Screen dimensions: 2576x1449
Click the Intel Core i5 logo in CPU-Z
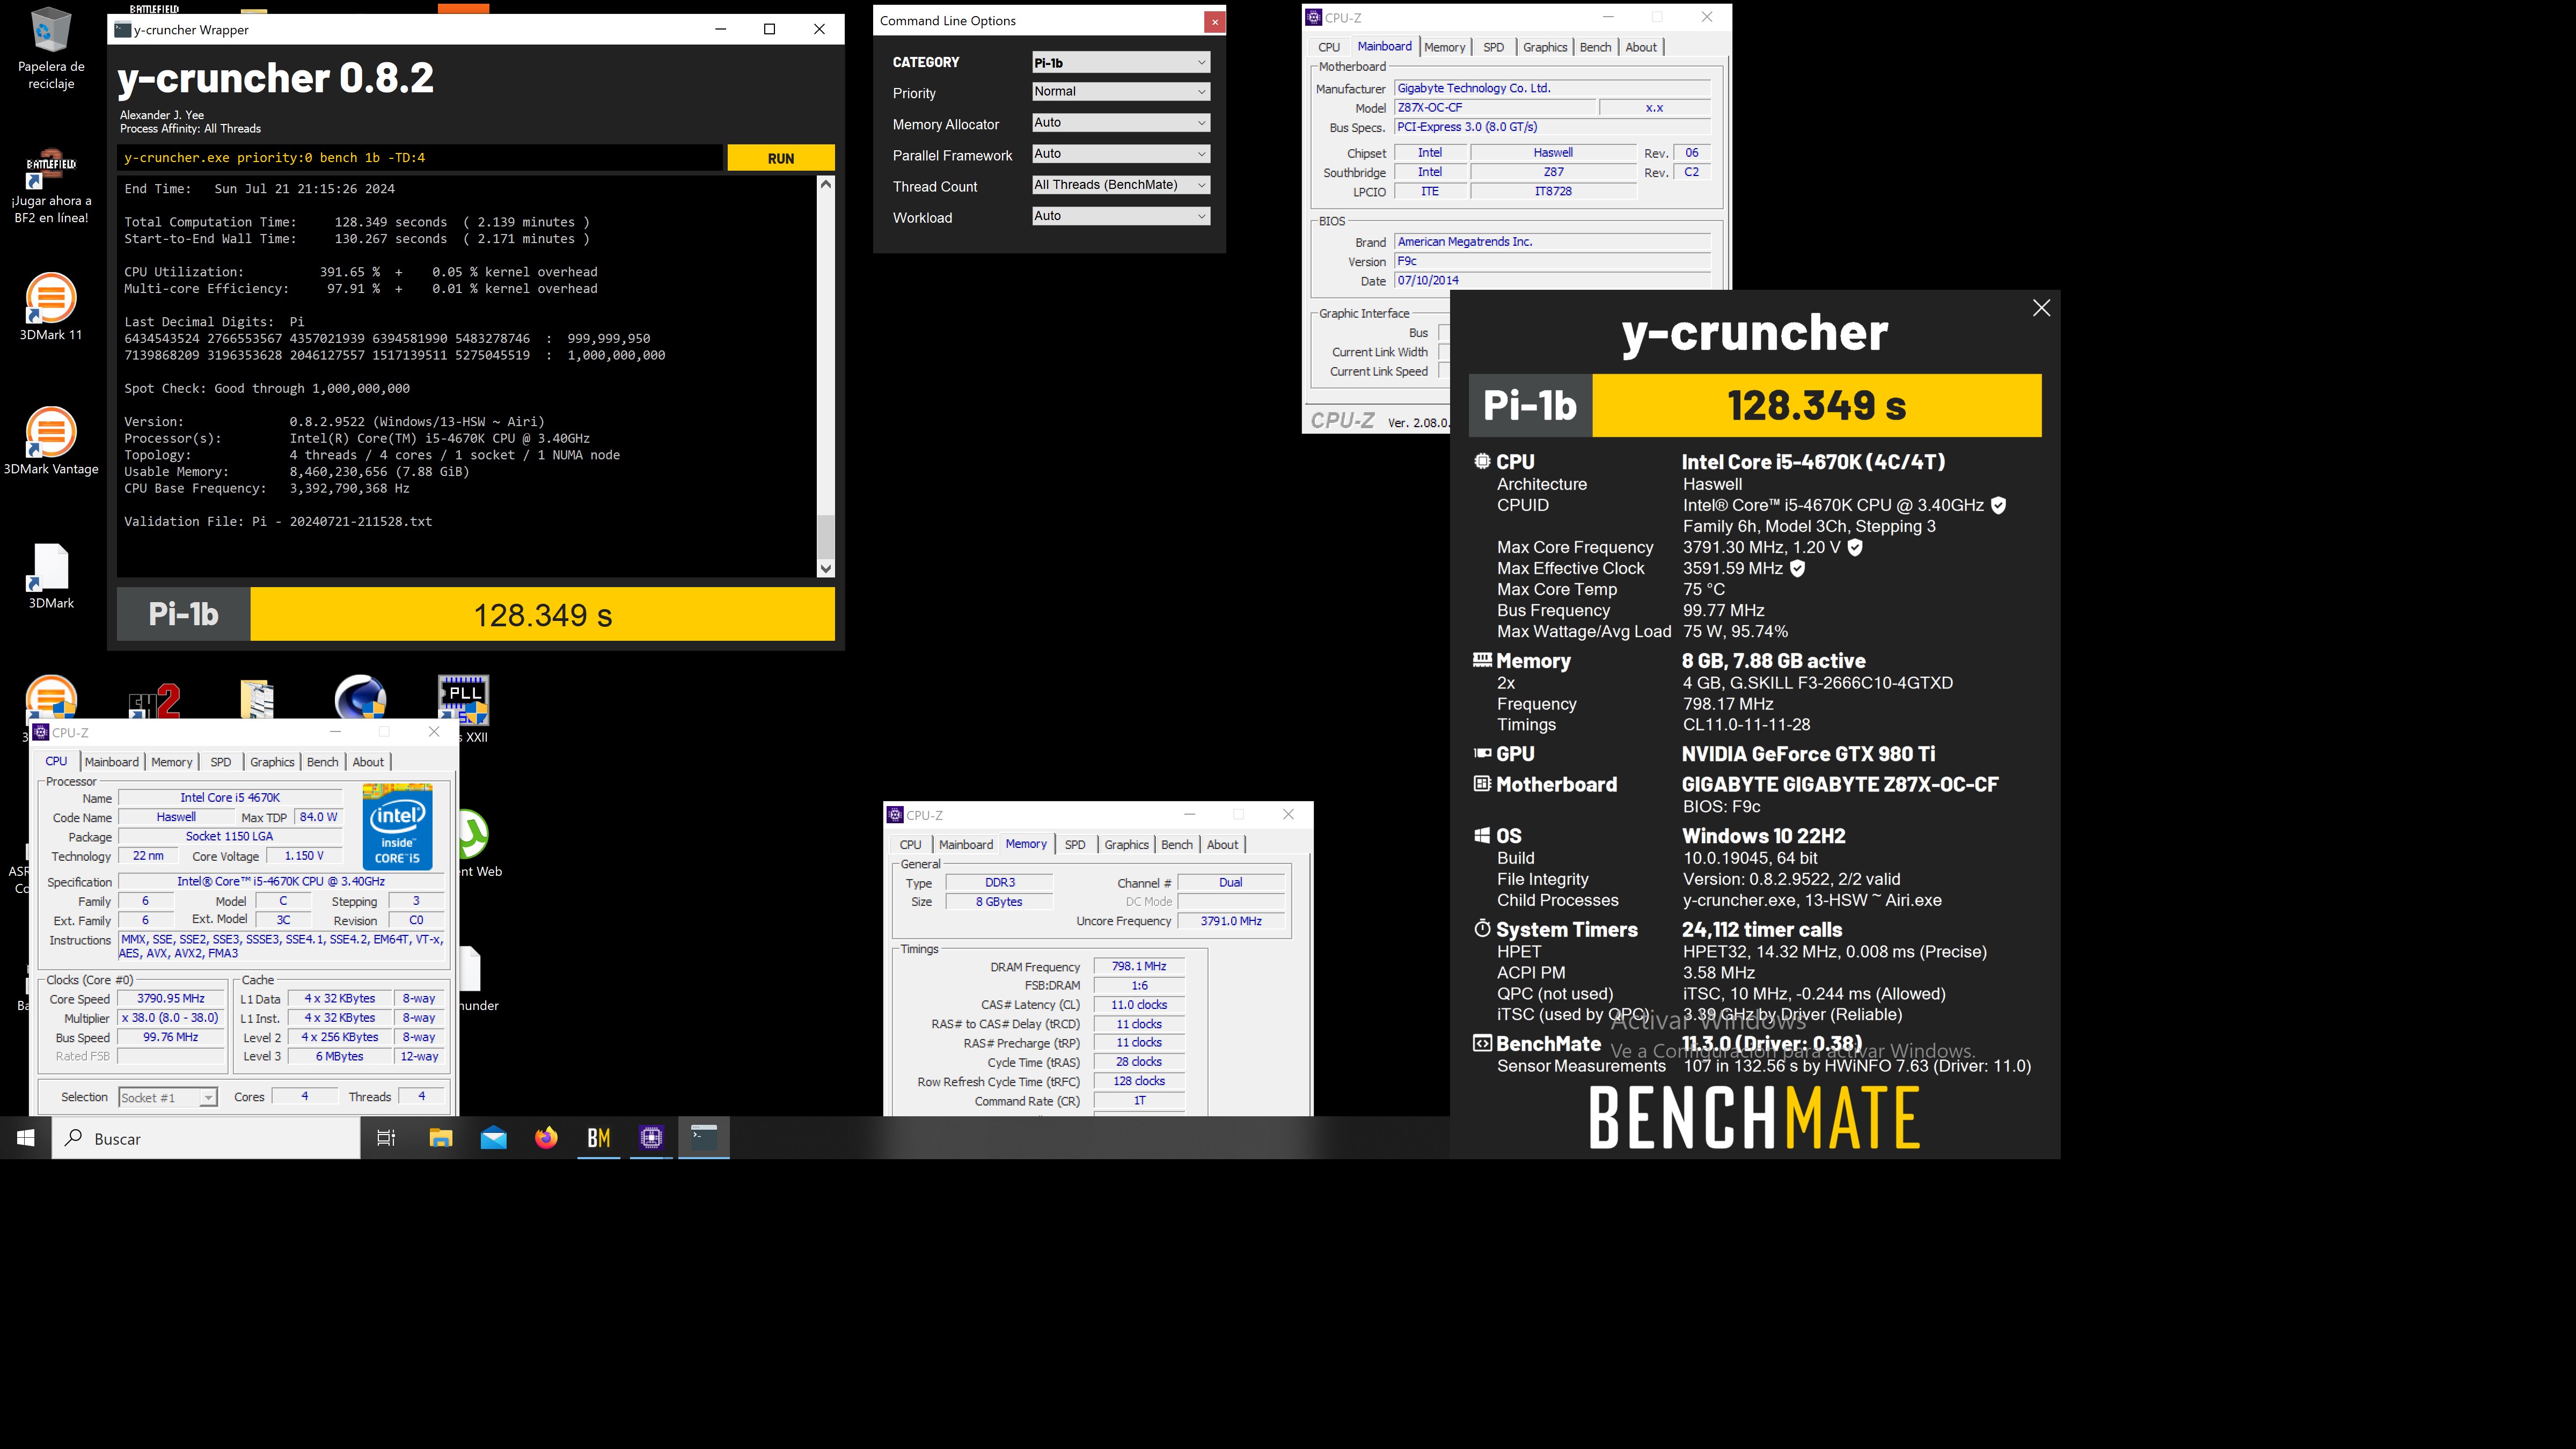tap(397, 826)
